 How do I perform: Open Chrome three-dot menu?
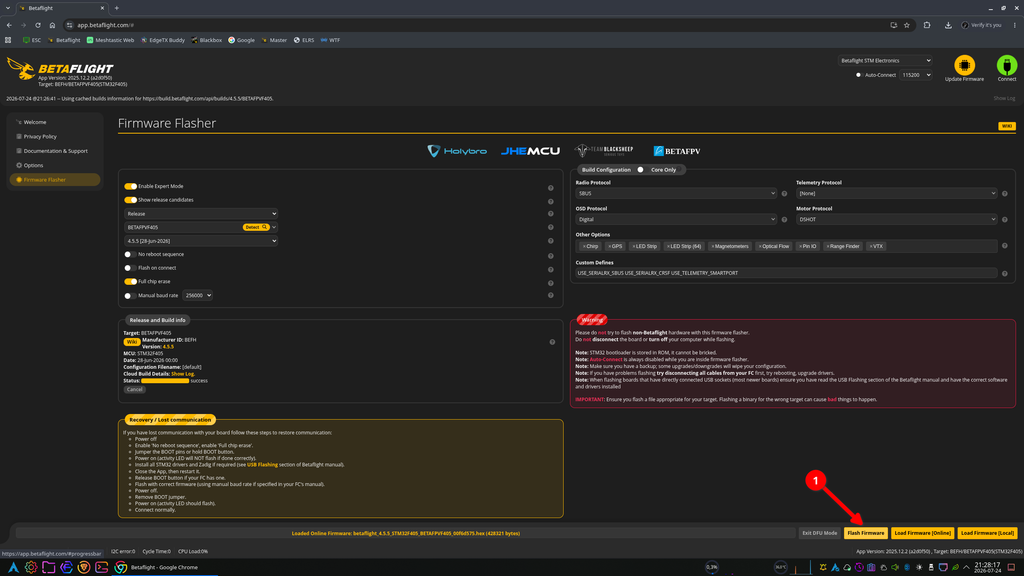tap(1014, 25)
